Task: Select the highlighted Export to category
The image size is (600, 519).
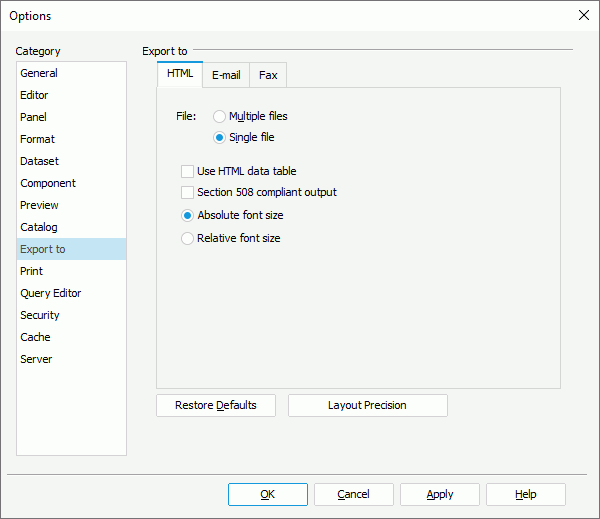Action: 71,249
